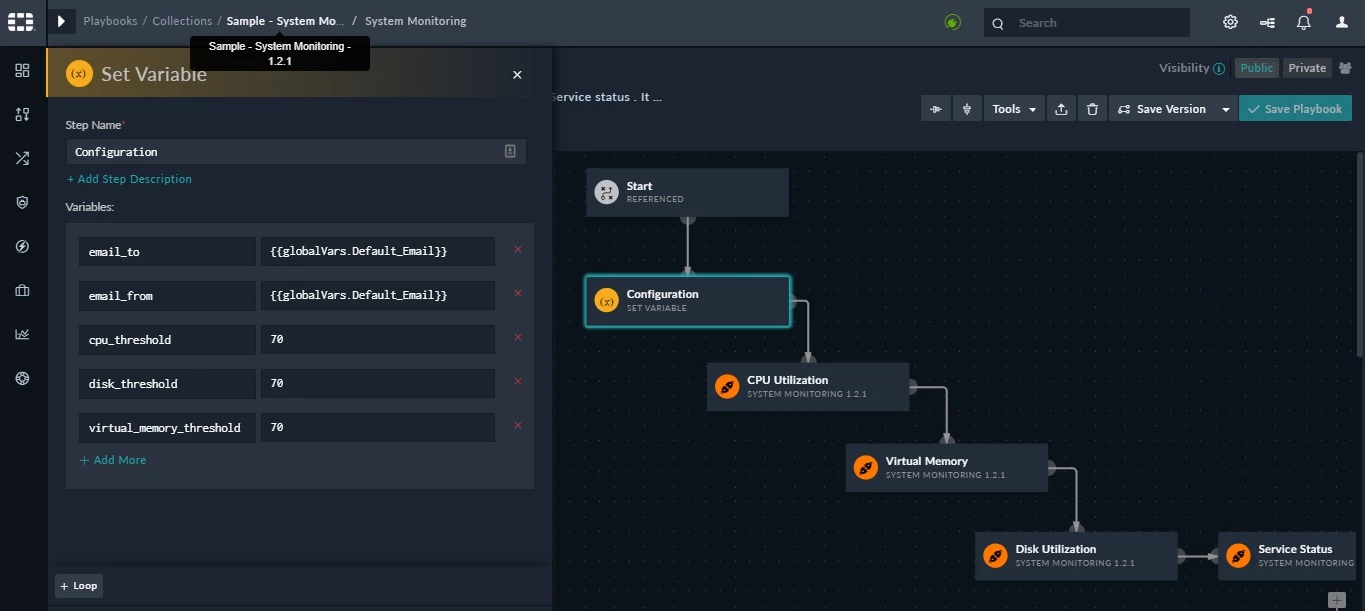Select the Disk Utilization step node
The image size is (1365, 611).
pos(1076,555)
